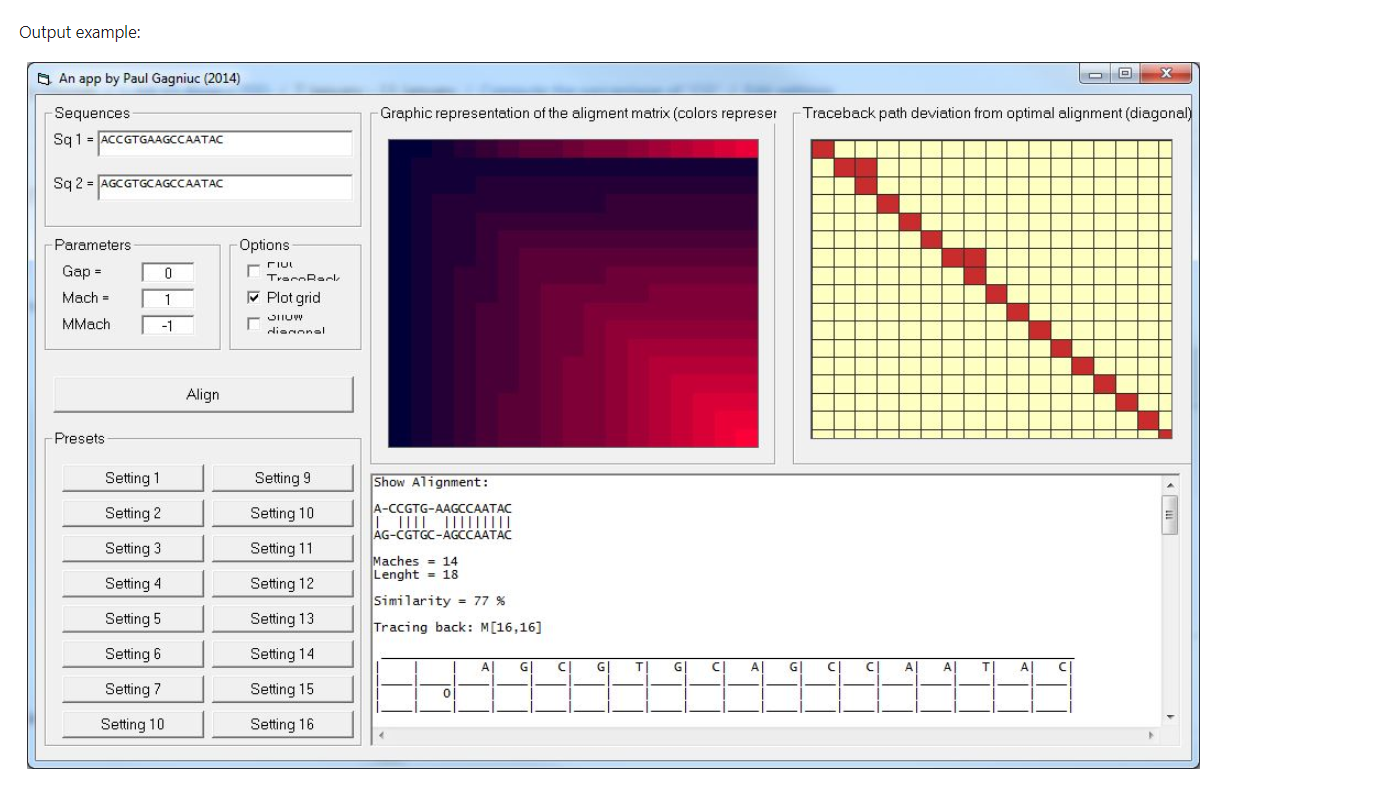Click the aligned sequence "AG-CGTGC-AGCCAATAC"

click(442, 535)
